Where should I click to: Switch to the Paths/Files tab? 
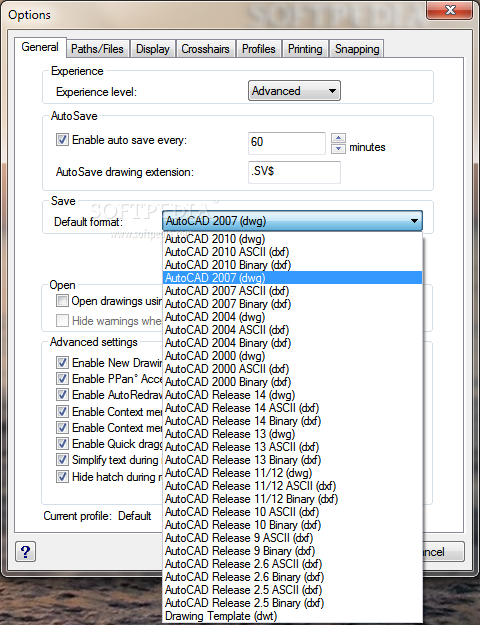tap(97, 49)
